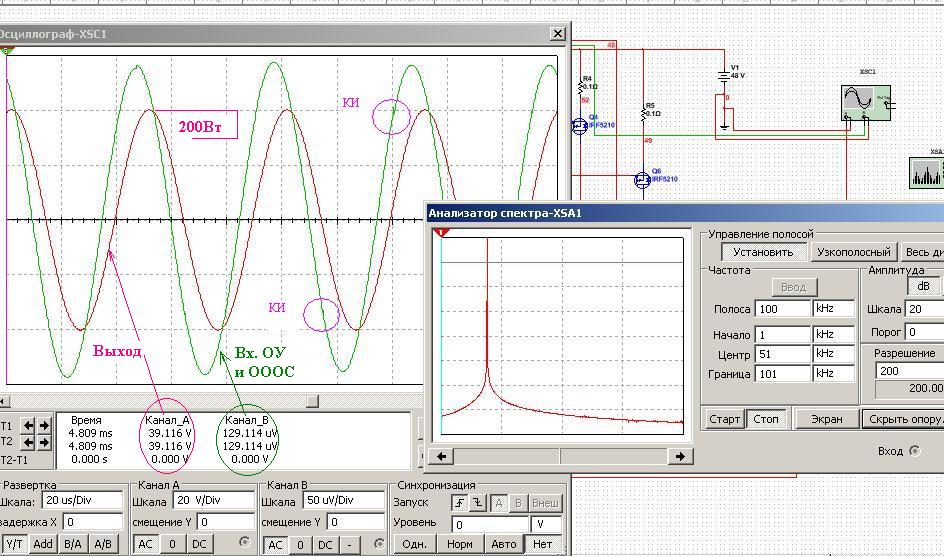Click the Весь ди... full-range button

coord(922,252)
